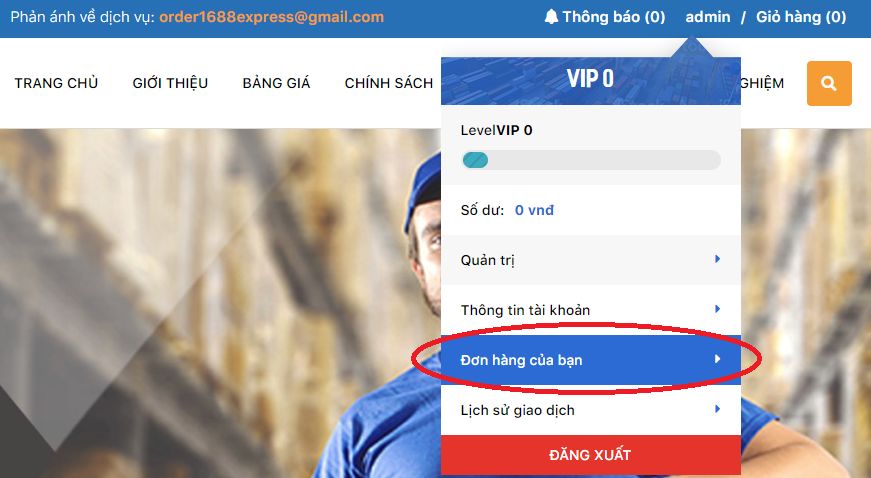
Task: Click the order1688express@gmail.com email link
Action: tap(272, 17)
